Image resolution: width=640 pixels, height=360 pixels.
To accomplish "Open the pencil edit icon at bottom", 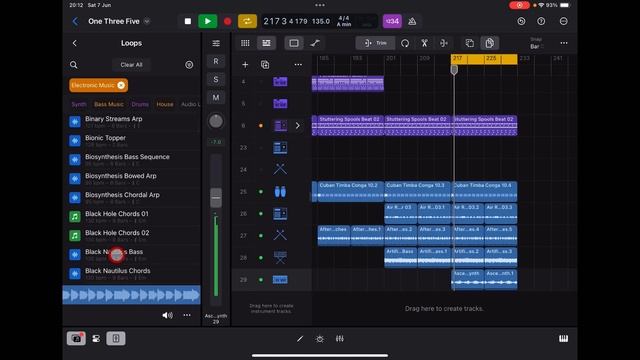I will coord(300,339).
